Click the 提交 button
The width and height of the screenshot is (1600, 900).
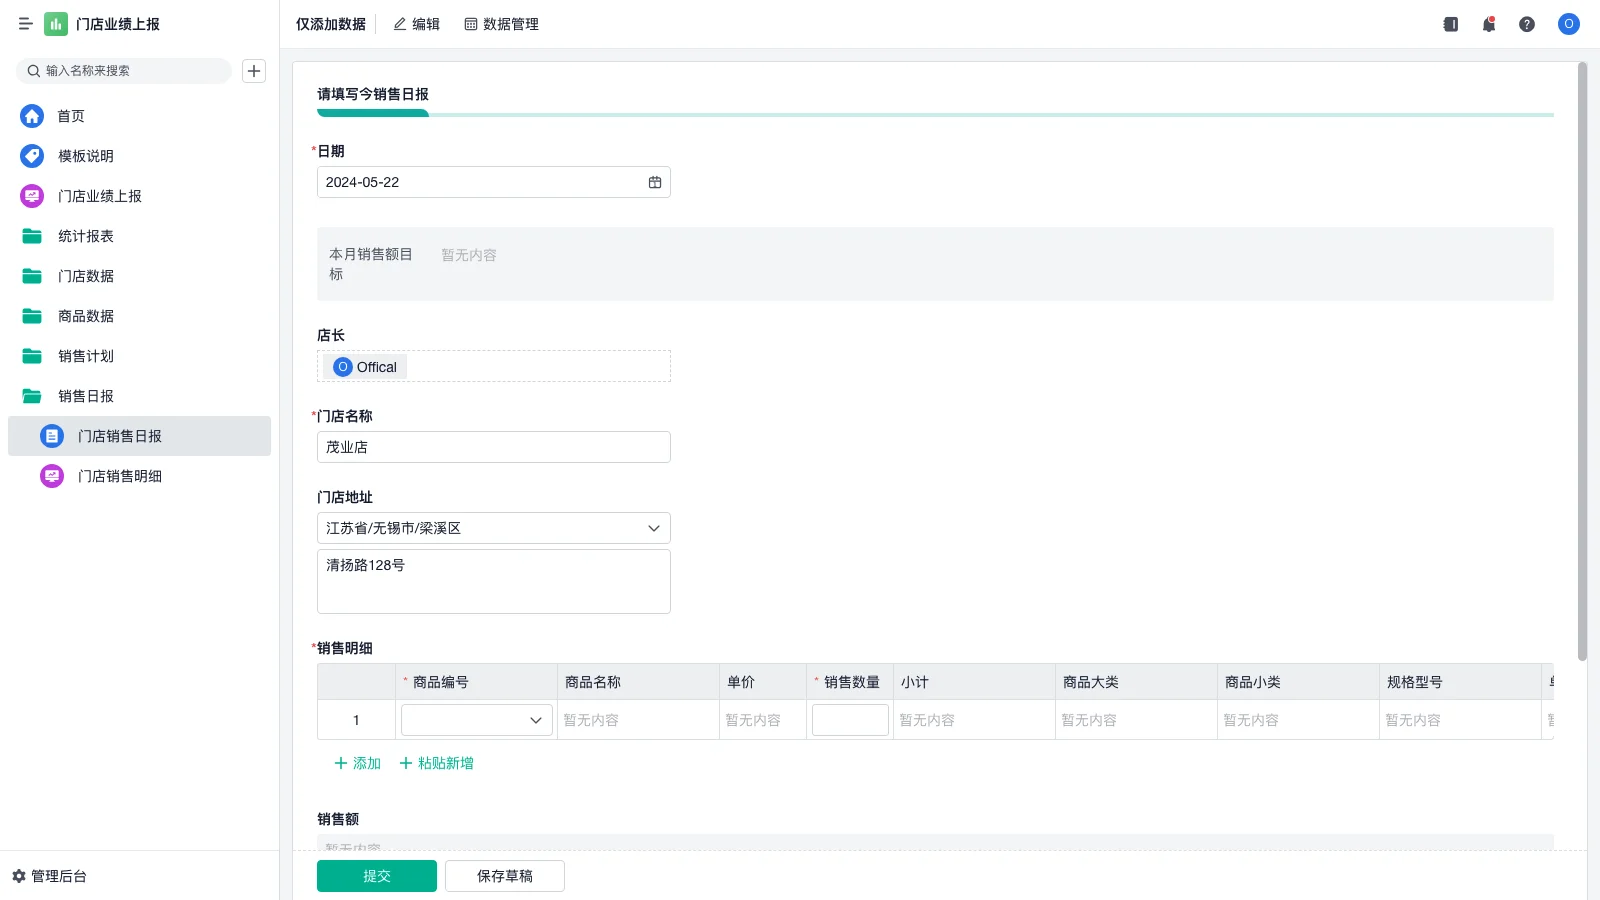(x=377, y=876)
